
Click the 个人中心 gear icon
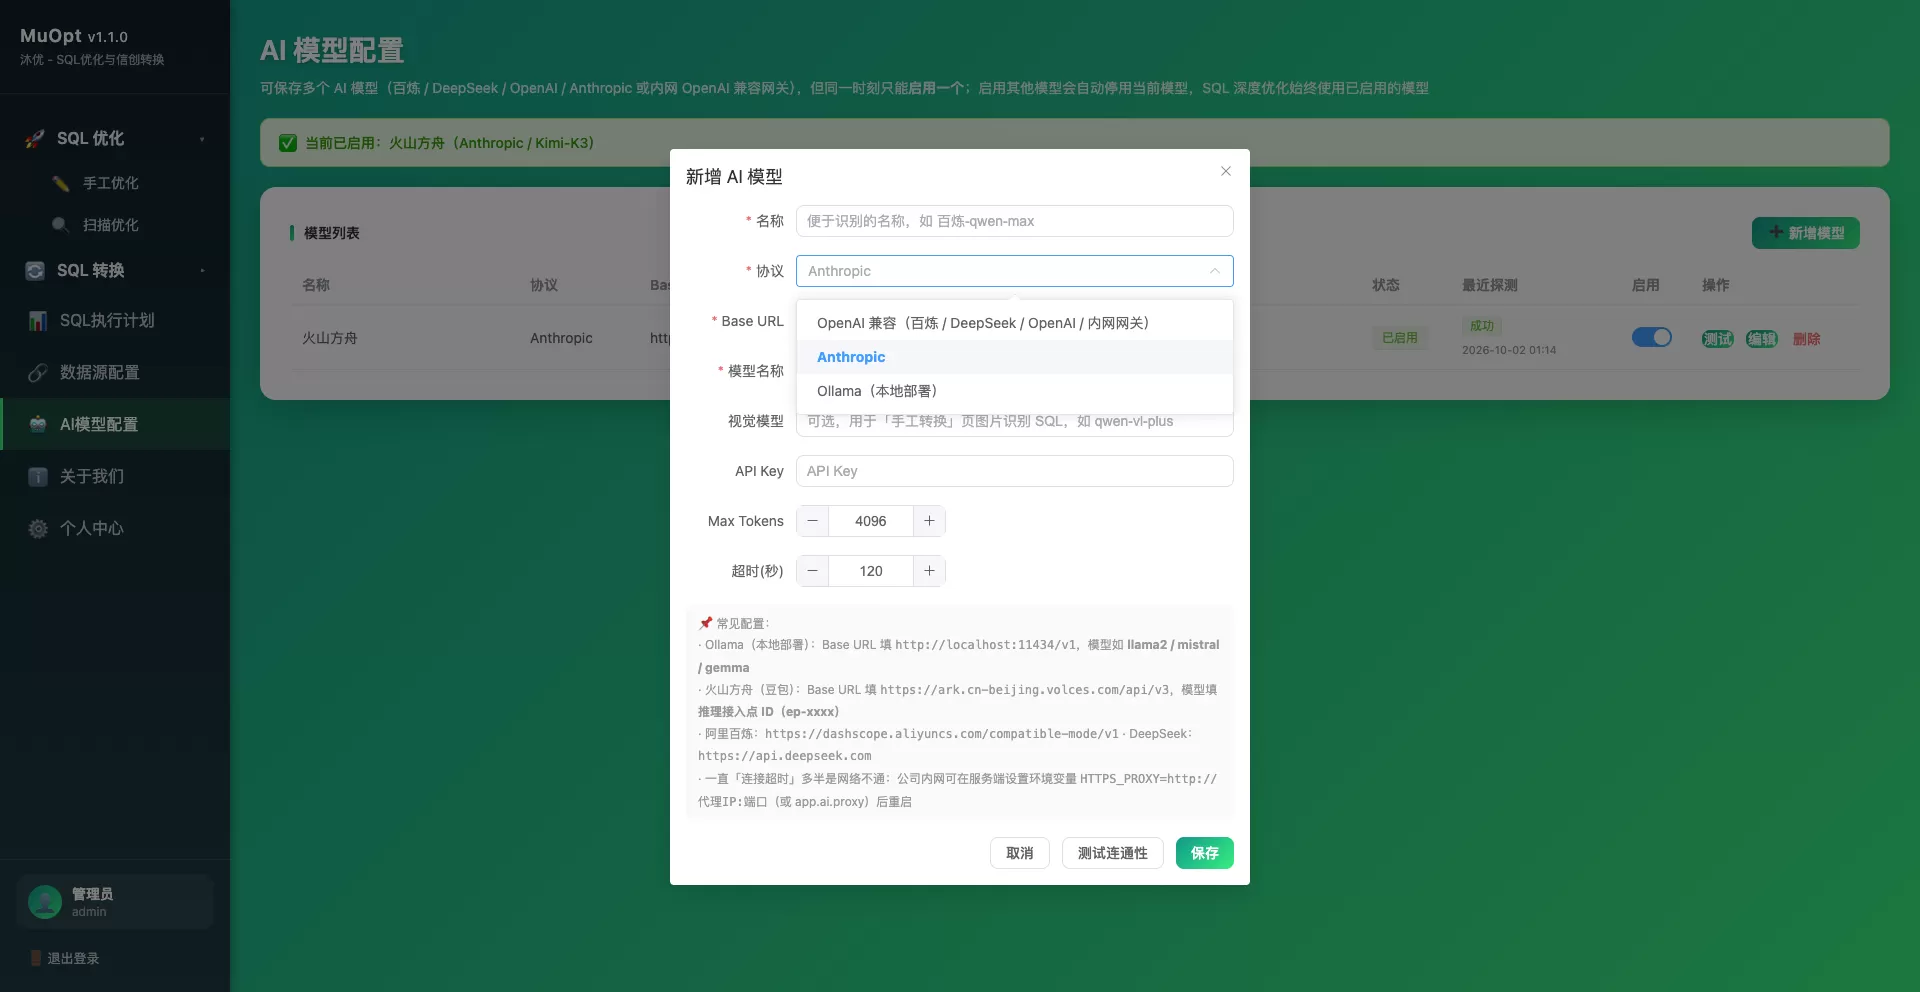tap(38, 528)
